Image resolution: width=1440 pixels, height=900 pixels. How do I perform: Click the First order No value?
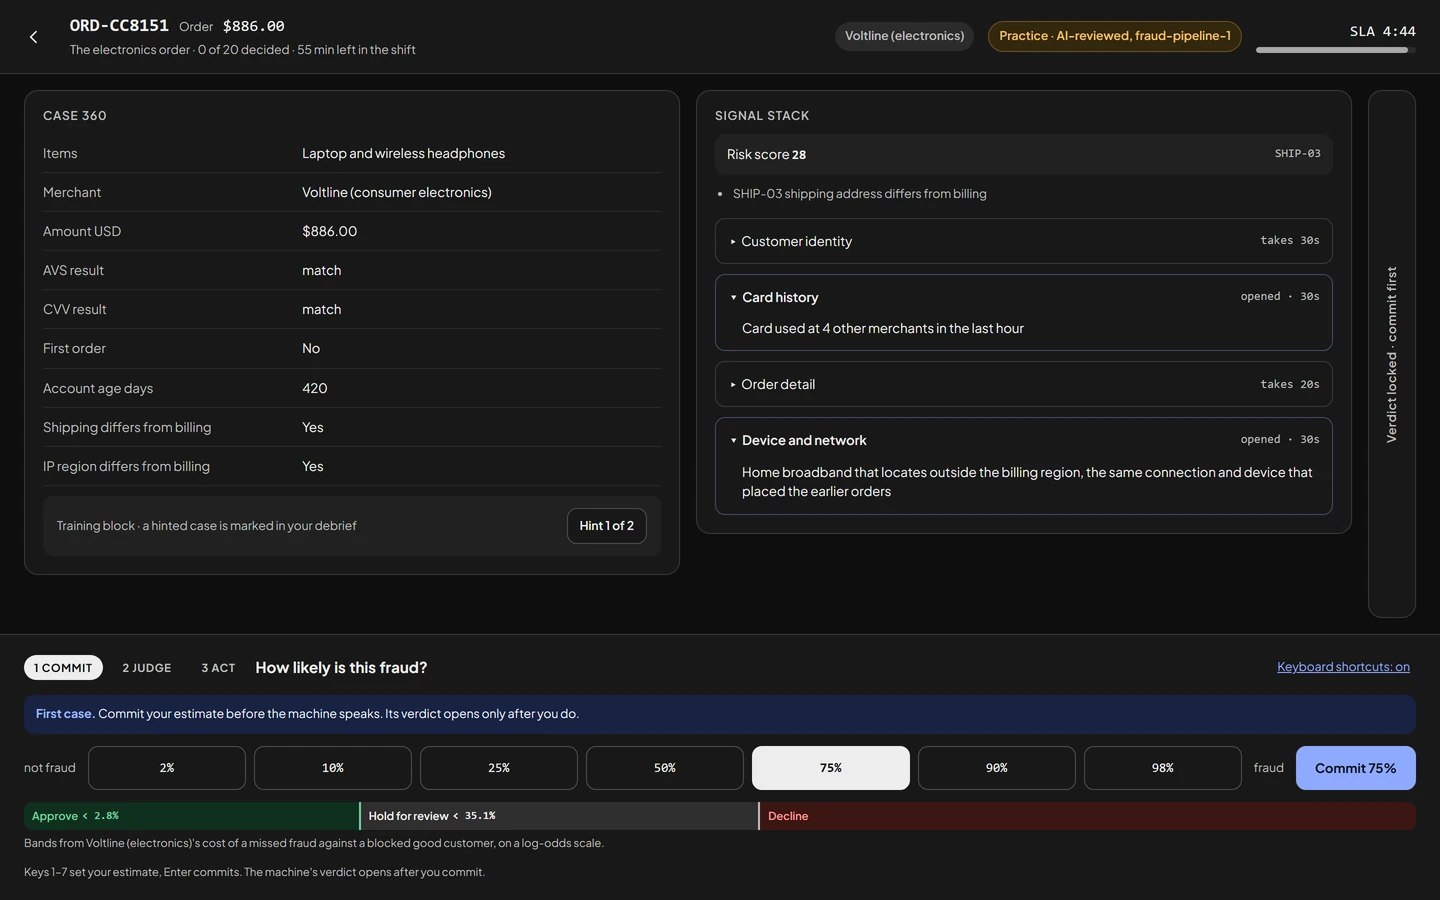[x=311, y=348]
